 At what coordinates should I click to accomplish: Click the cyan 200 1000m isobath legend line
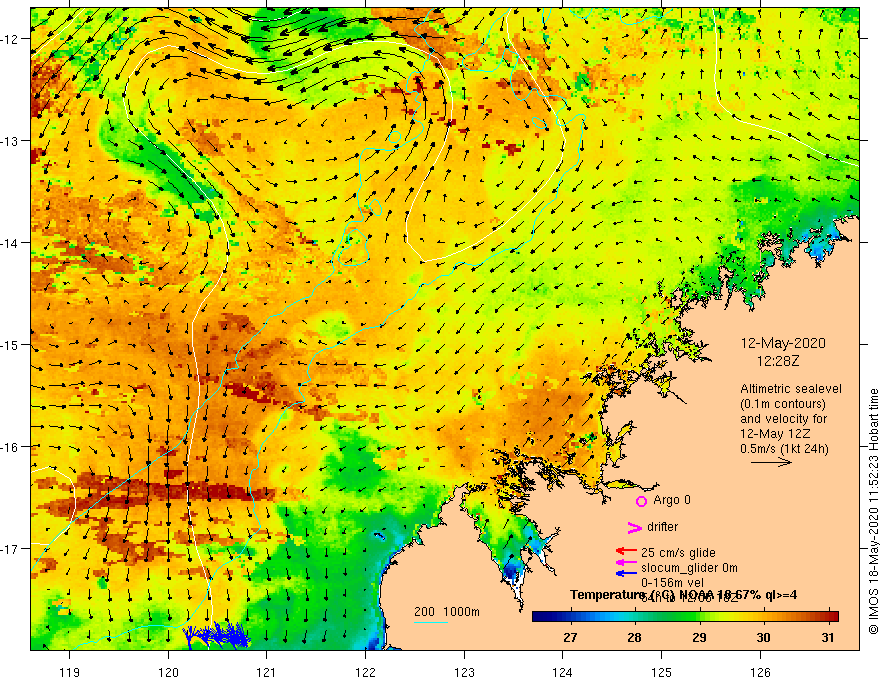coord(430,622)
